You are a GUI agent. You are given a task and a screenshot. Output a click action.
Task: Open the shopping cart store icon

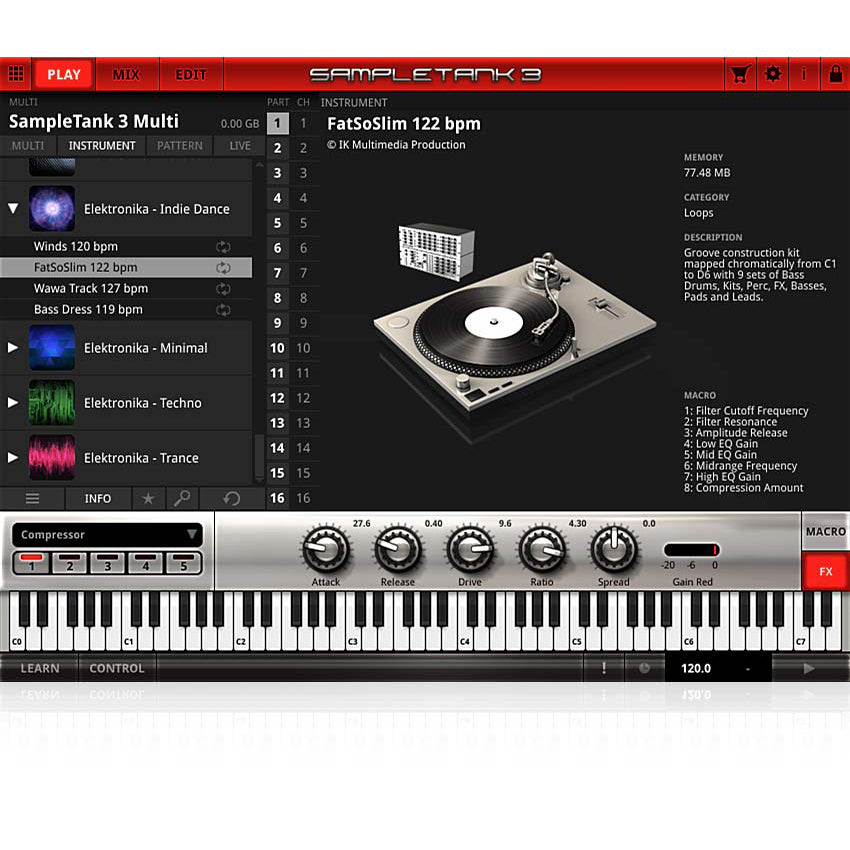pyautogui.click(x=739, y=73)
